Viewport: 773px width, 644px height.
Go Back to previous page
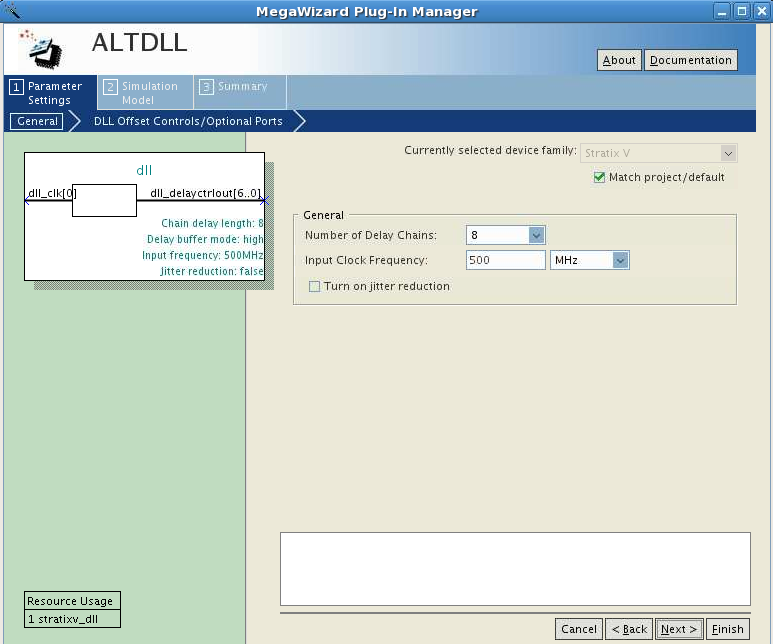[x=629, y=629]
